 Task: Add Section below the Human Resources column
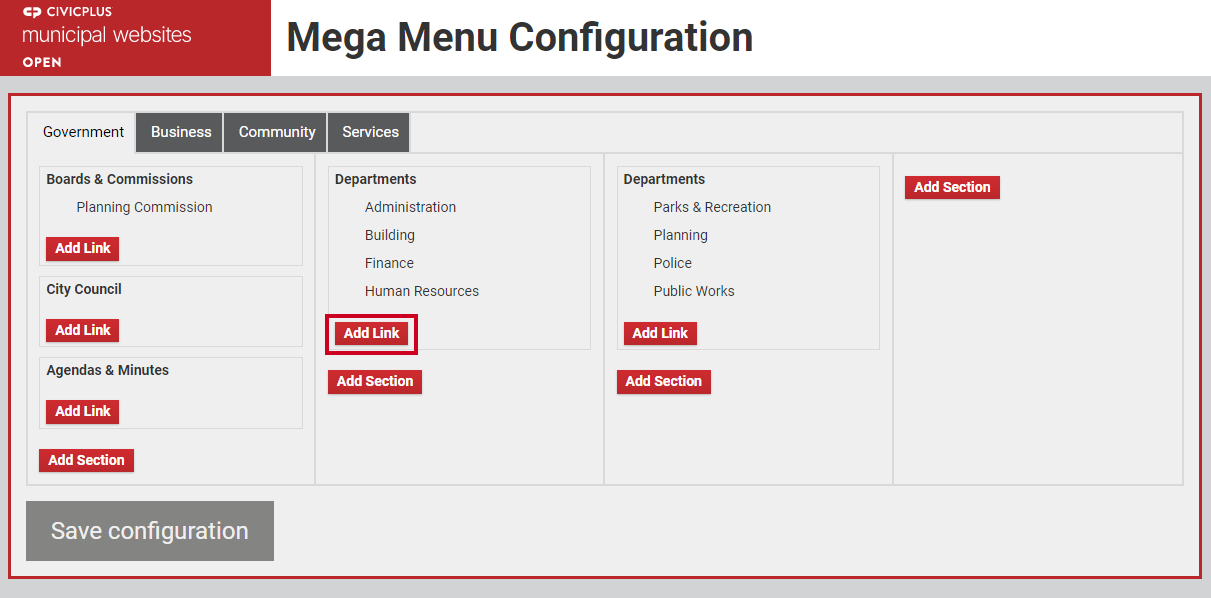375,381
